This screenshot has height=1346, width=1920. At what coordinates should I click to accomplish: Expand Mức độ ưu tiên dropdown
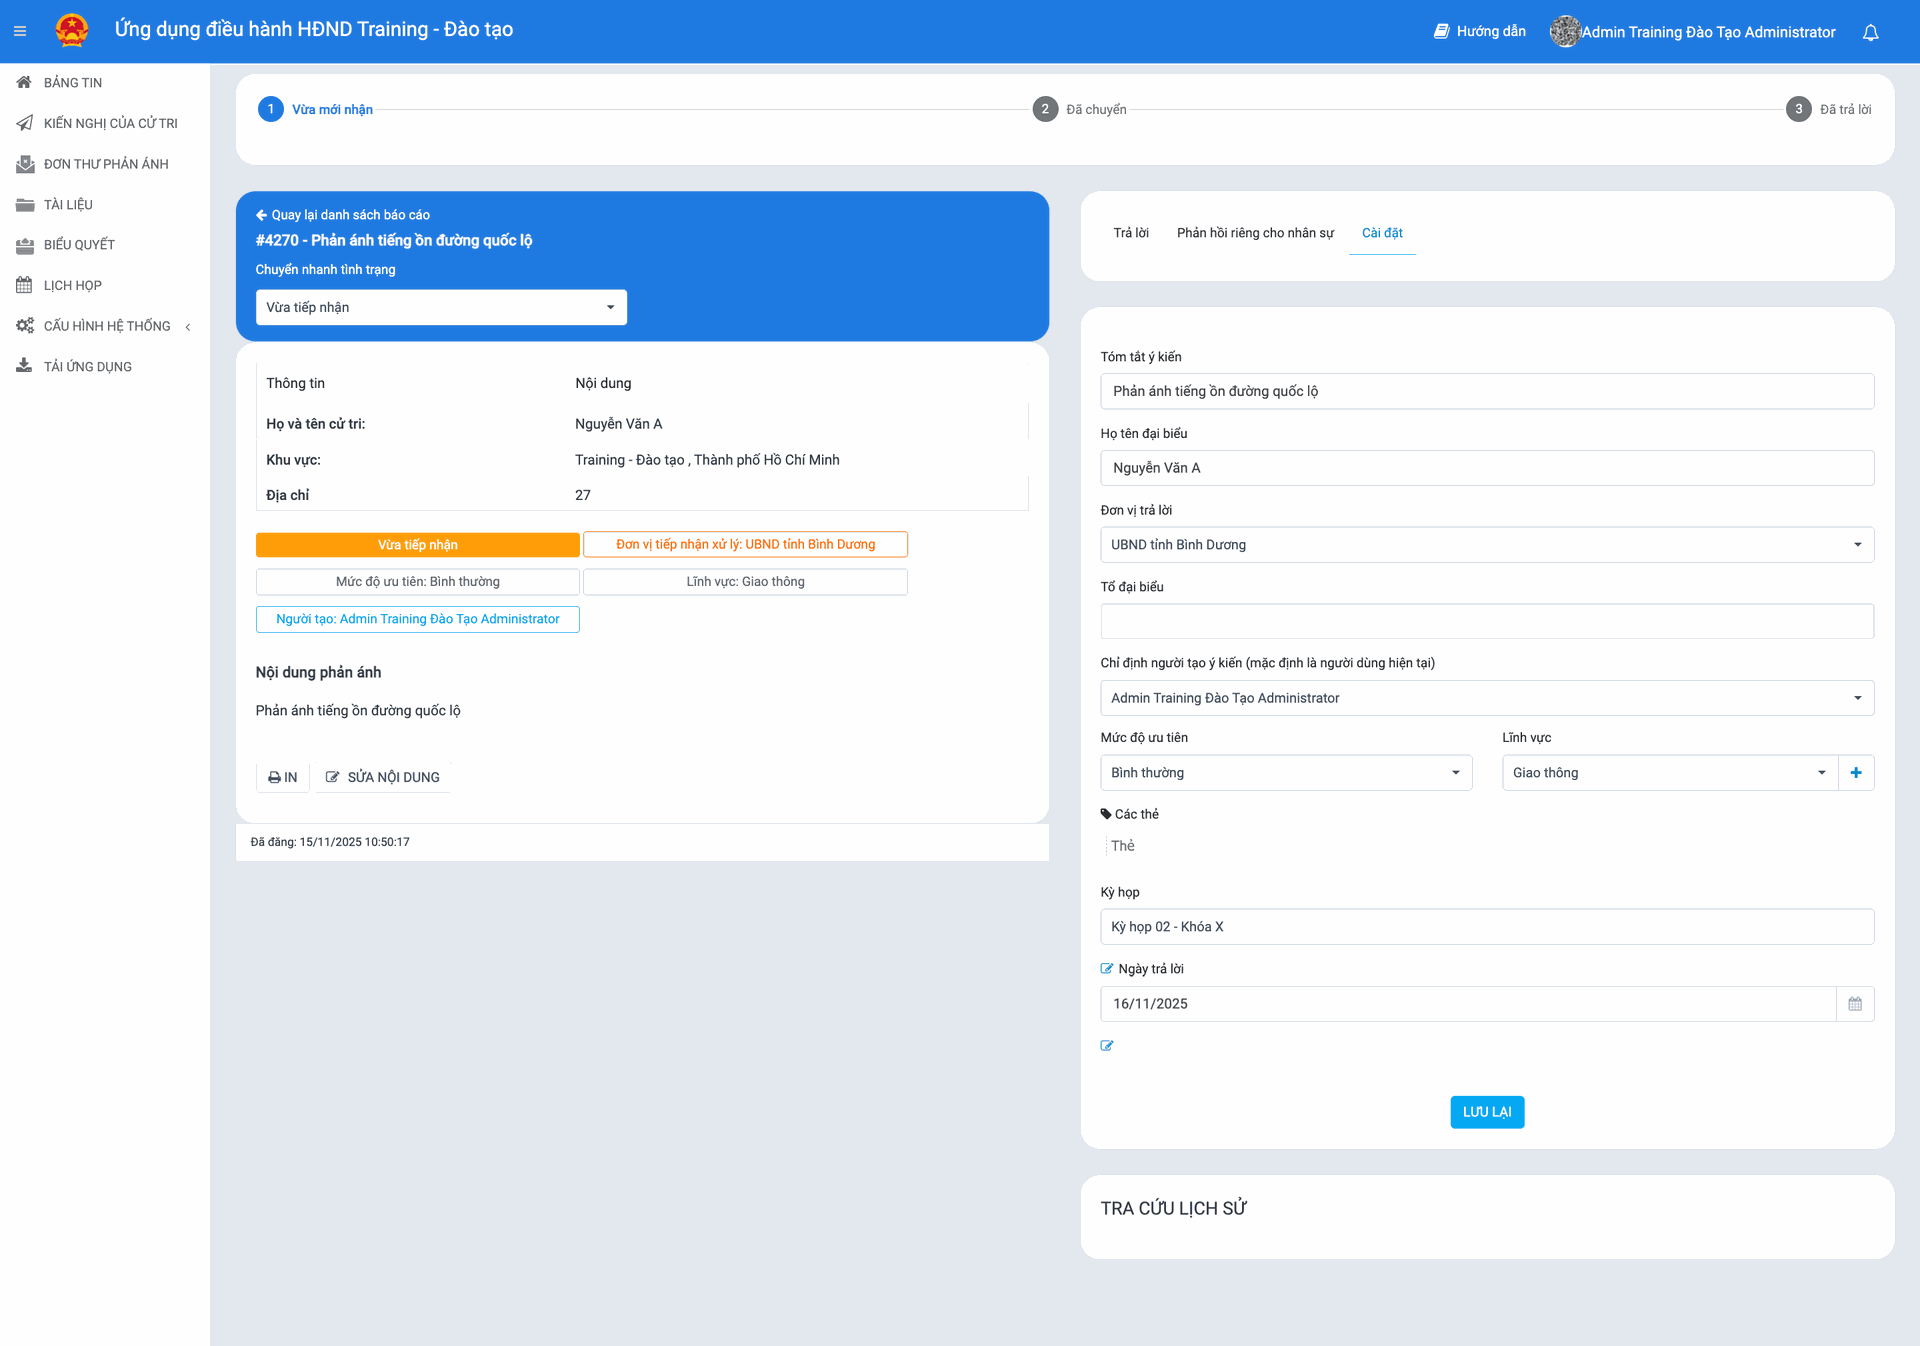coord(1285,773)
